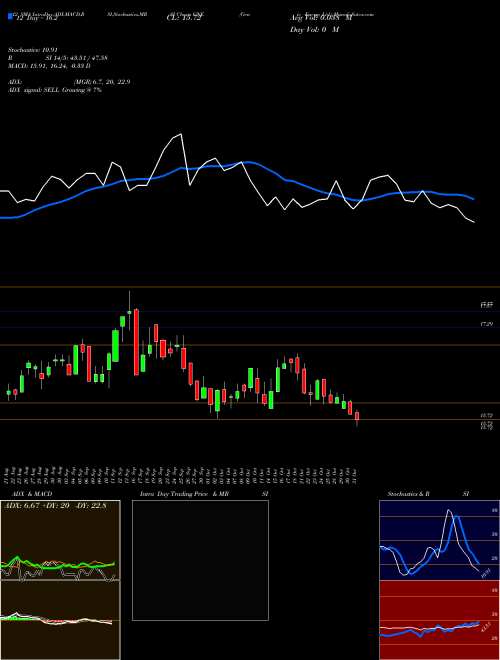Click the 'ADX & MACD' panel title
The height and width of the screenshot is (660, 500).
tap(32, 494)
